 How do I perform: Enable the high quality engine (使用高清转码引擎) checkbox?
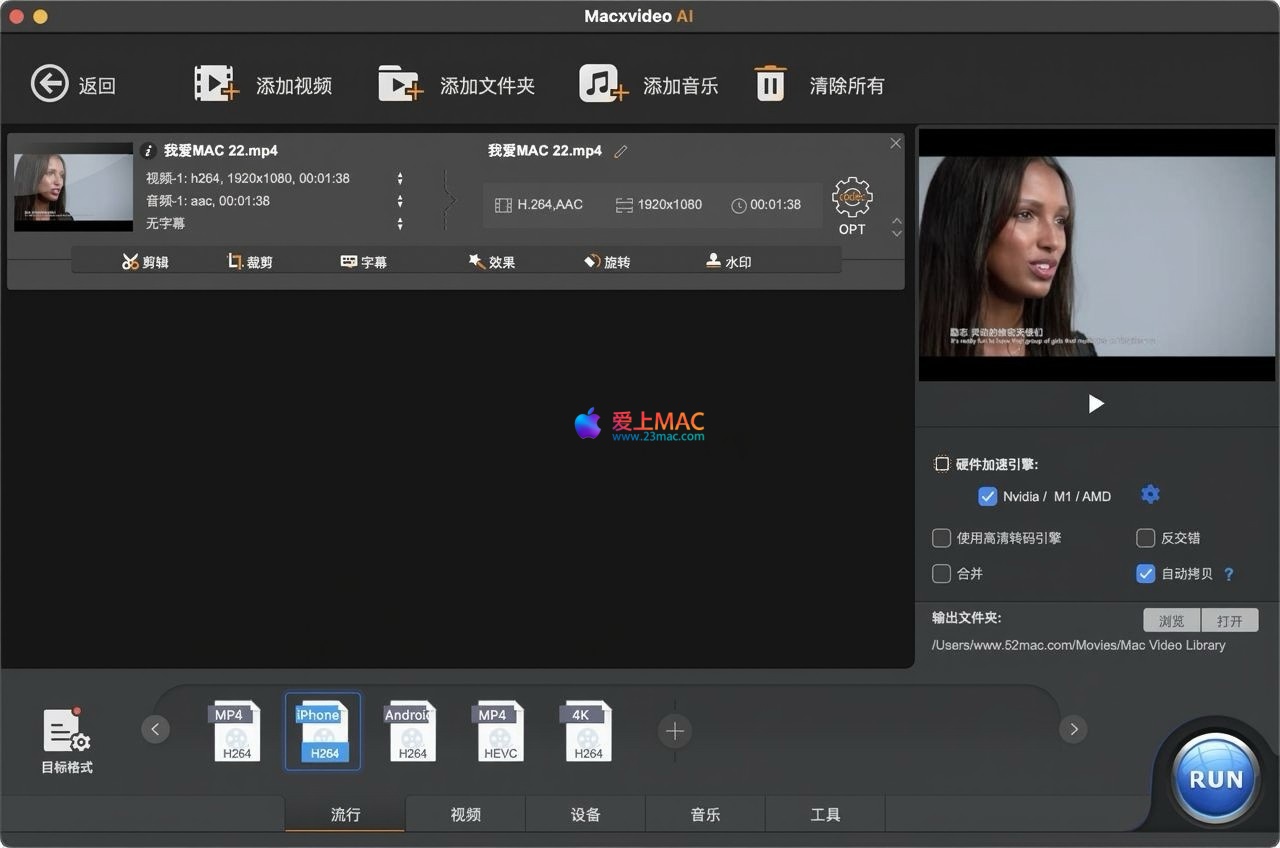pyautogui.click(x=941, y=538)
